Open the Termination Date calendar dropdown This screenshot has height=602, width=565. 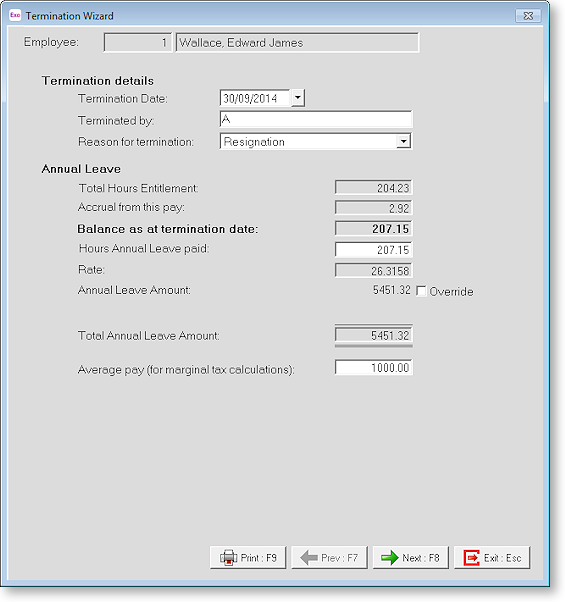coord(298,98)
